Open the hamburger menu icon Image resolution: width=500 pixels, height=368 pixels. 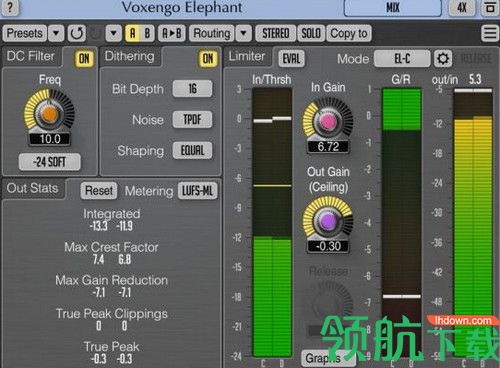[490, 33]
